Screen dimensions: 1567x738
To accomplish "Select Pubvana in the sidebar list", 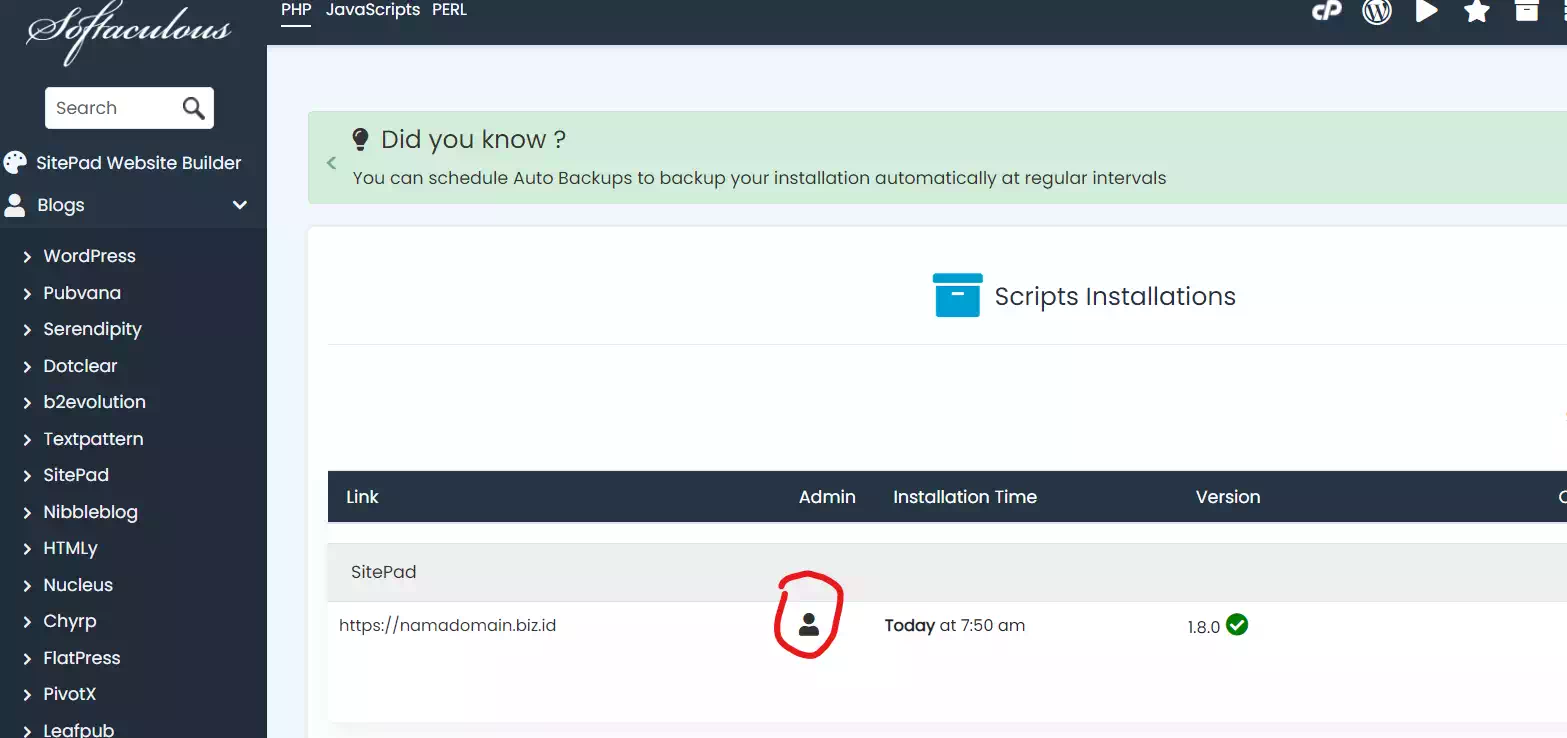I will point(82,293).
